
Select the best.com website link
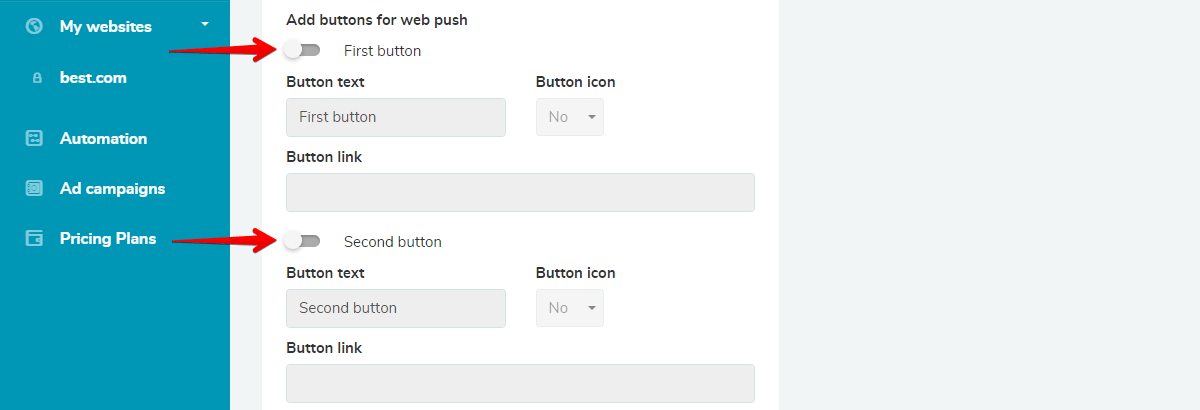pyautogui.click(x=93, y=77)
